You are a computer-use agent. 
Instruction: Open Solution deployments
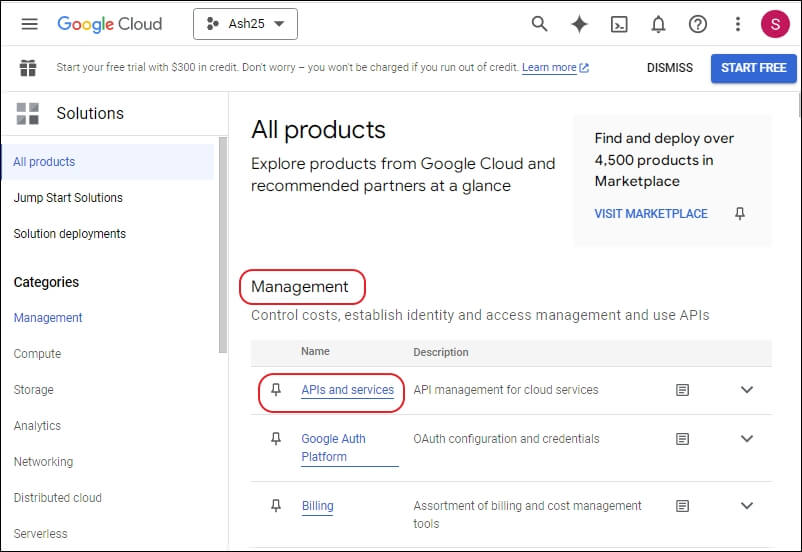pyautogui.click(x=70, y=234)
